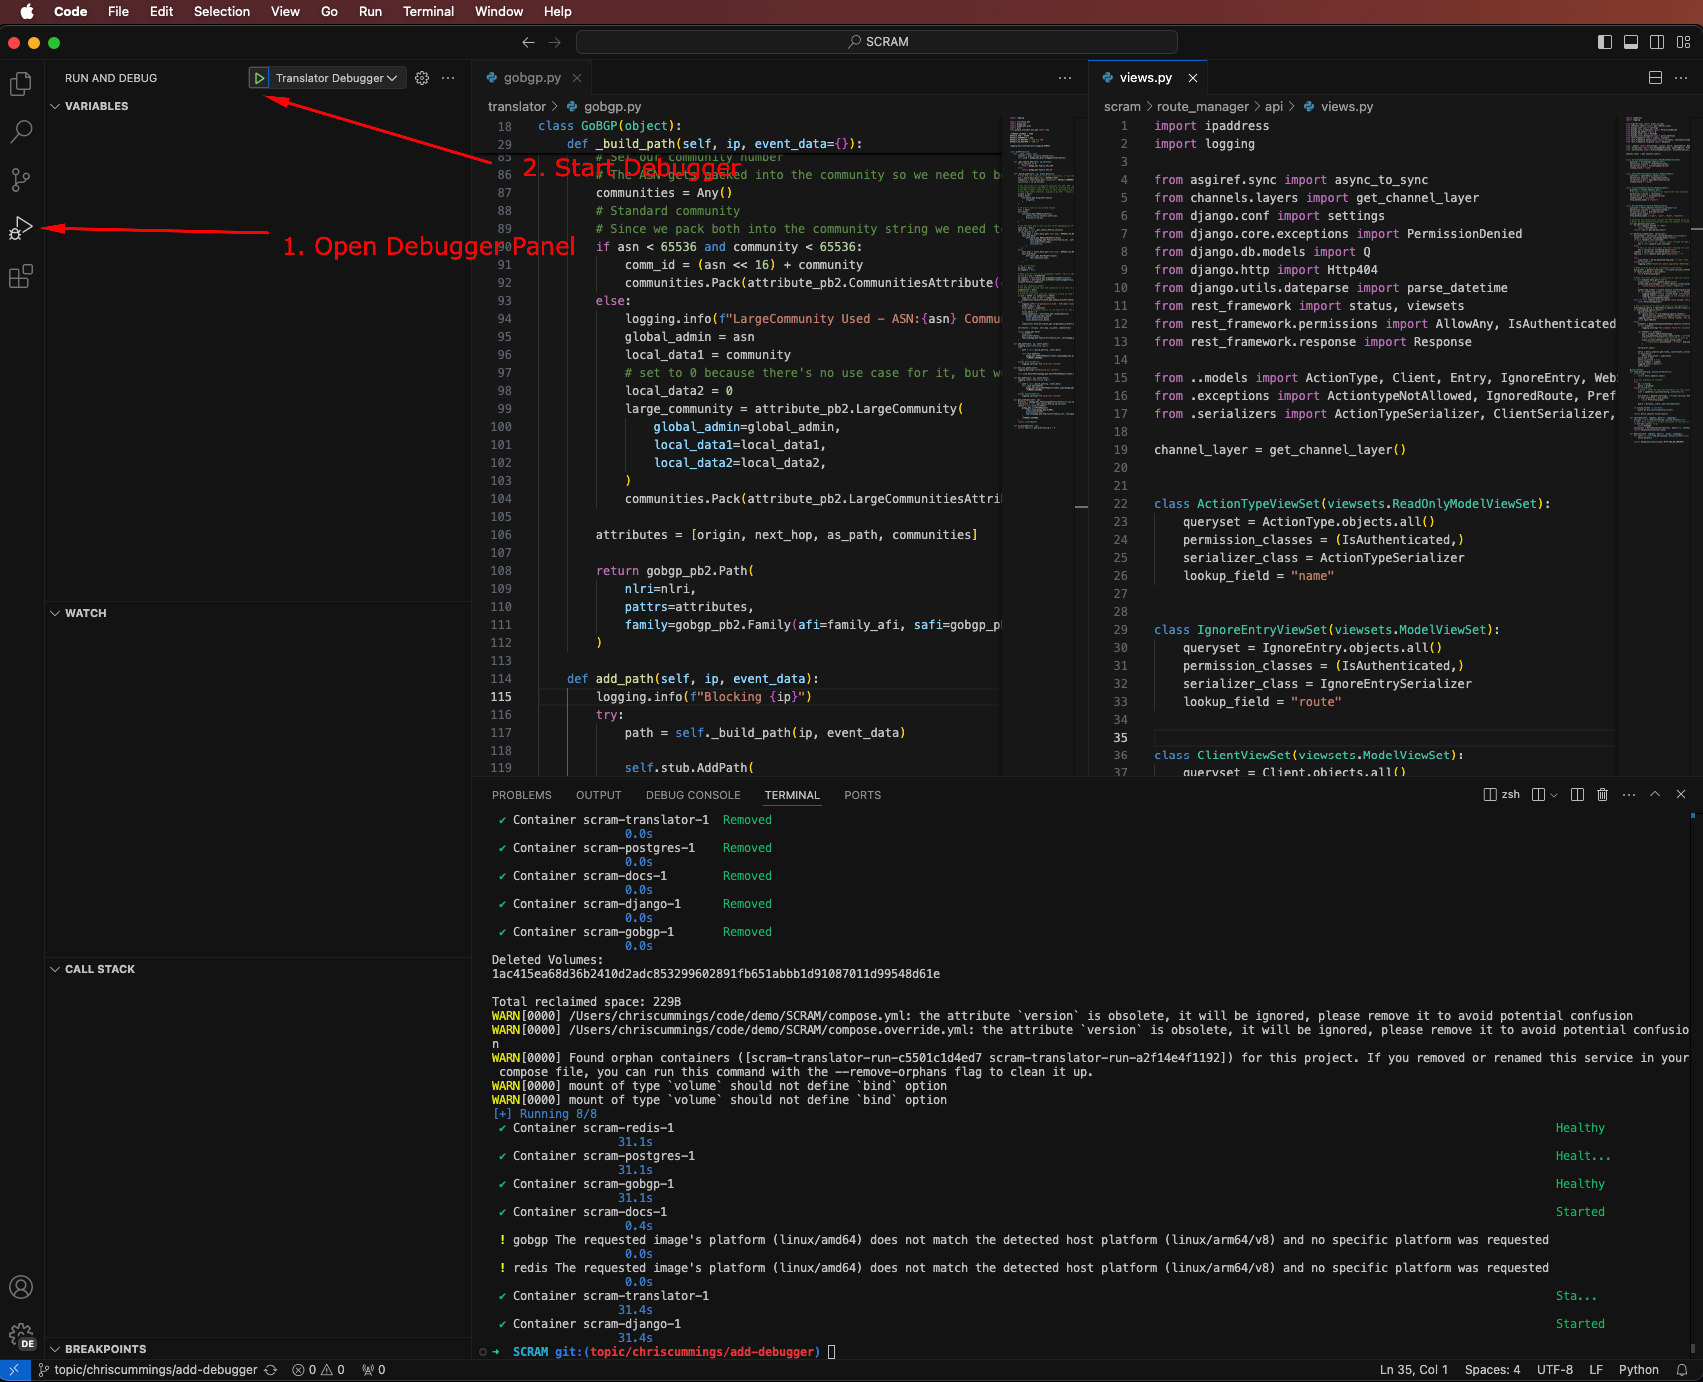Change indentation via Spaces: 4
This screenshot has height=1382, width=1703.
(x=1492, y=1370)
